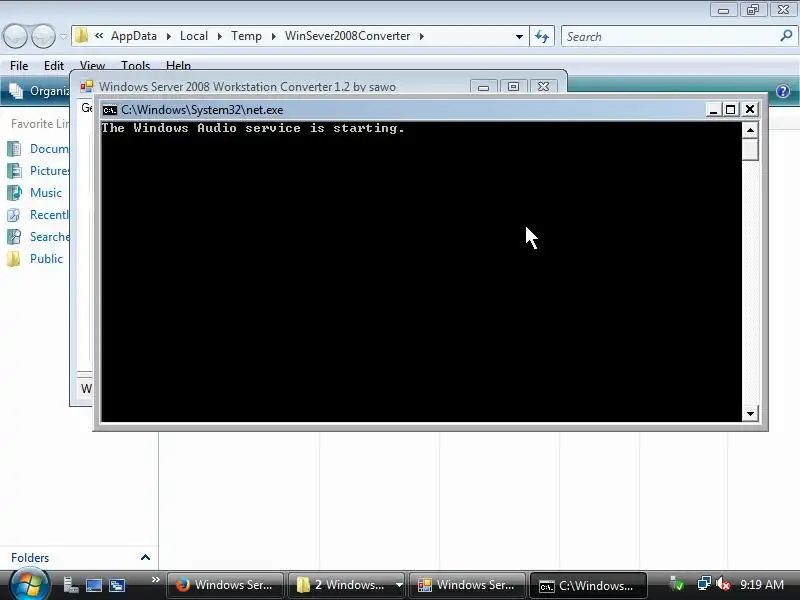
Task: Click the 9:19 AM clock
Action: point(762,585)
